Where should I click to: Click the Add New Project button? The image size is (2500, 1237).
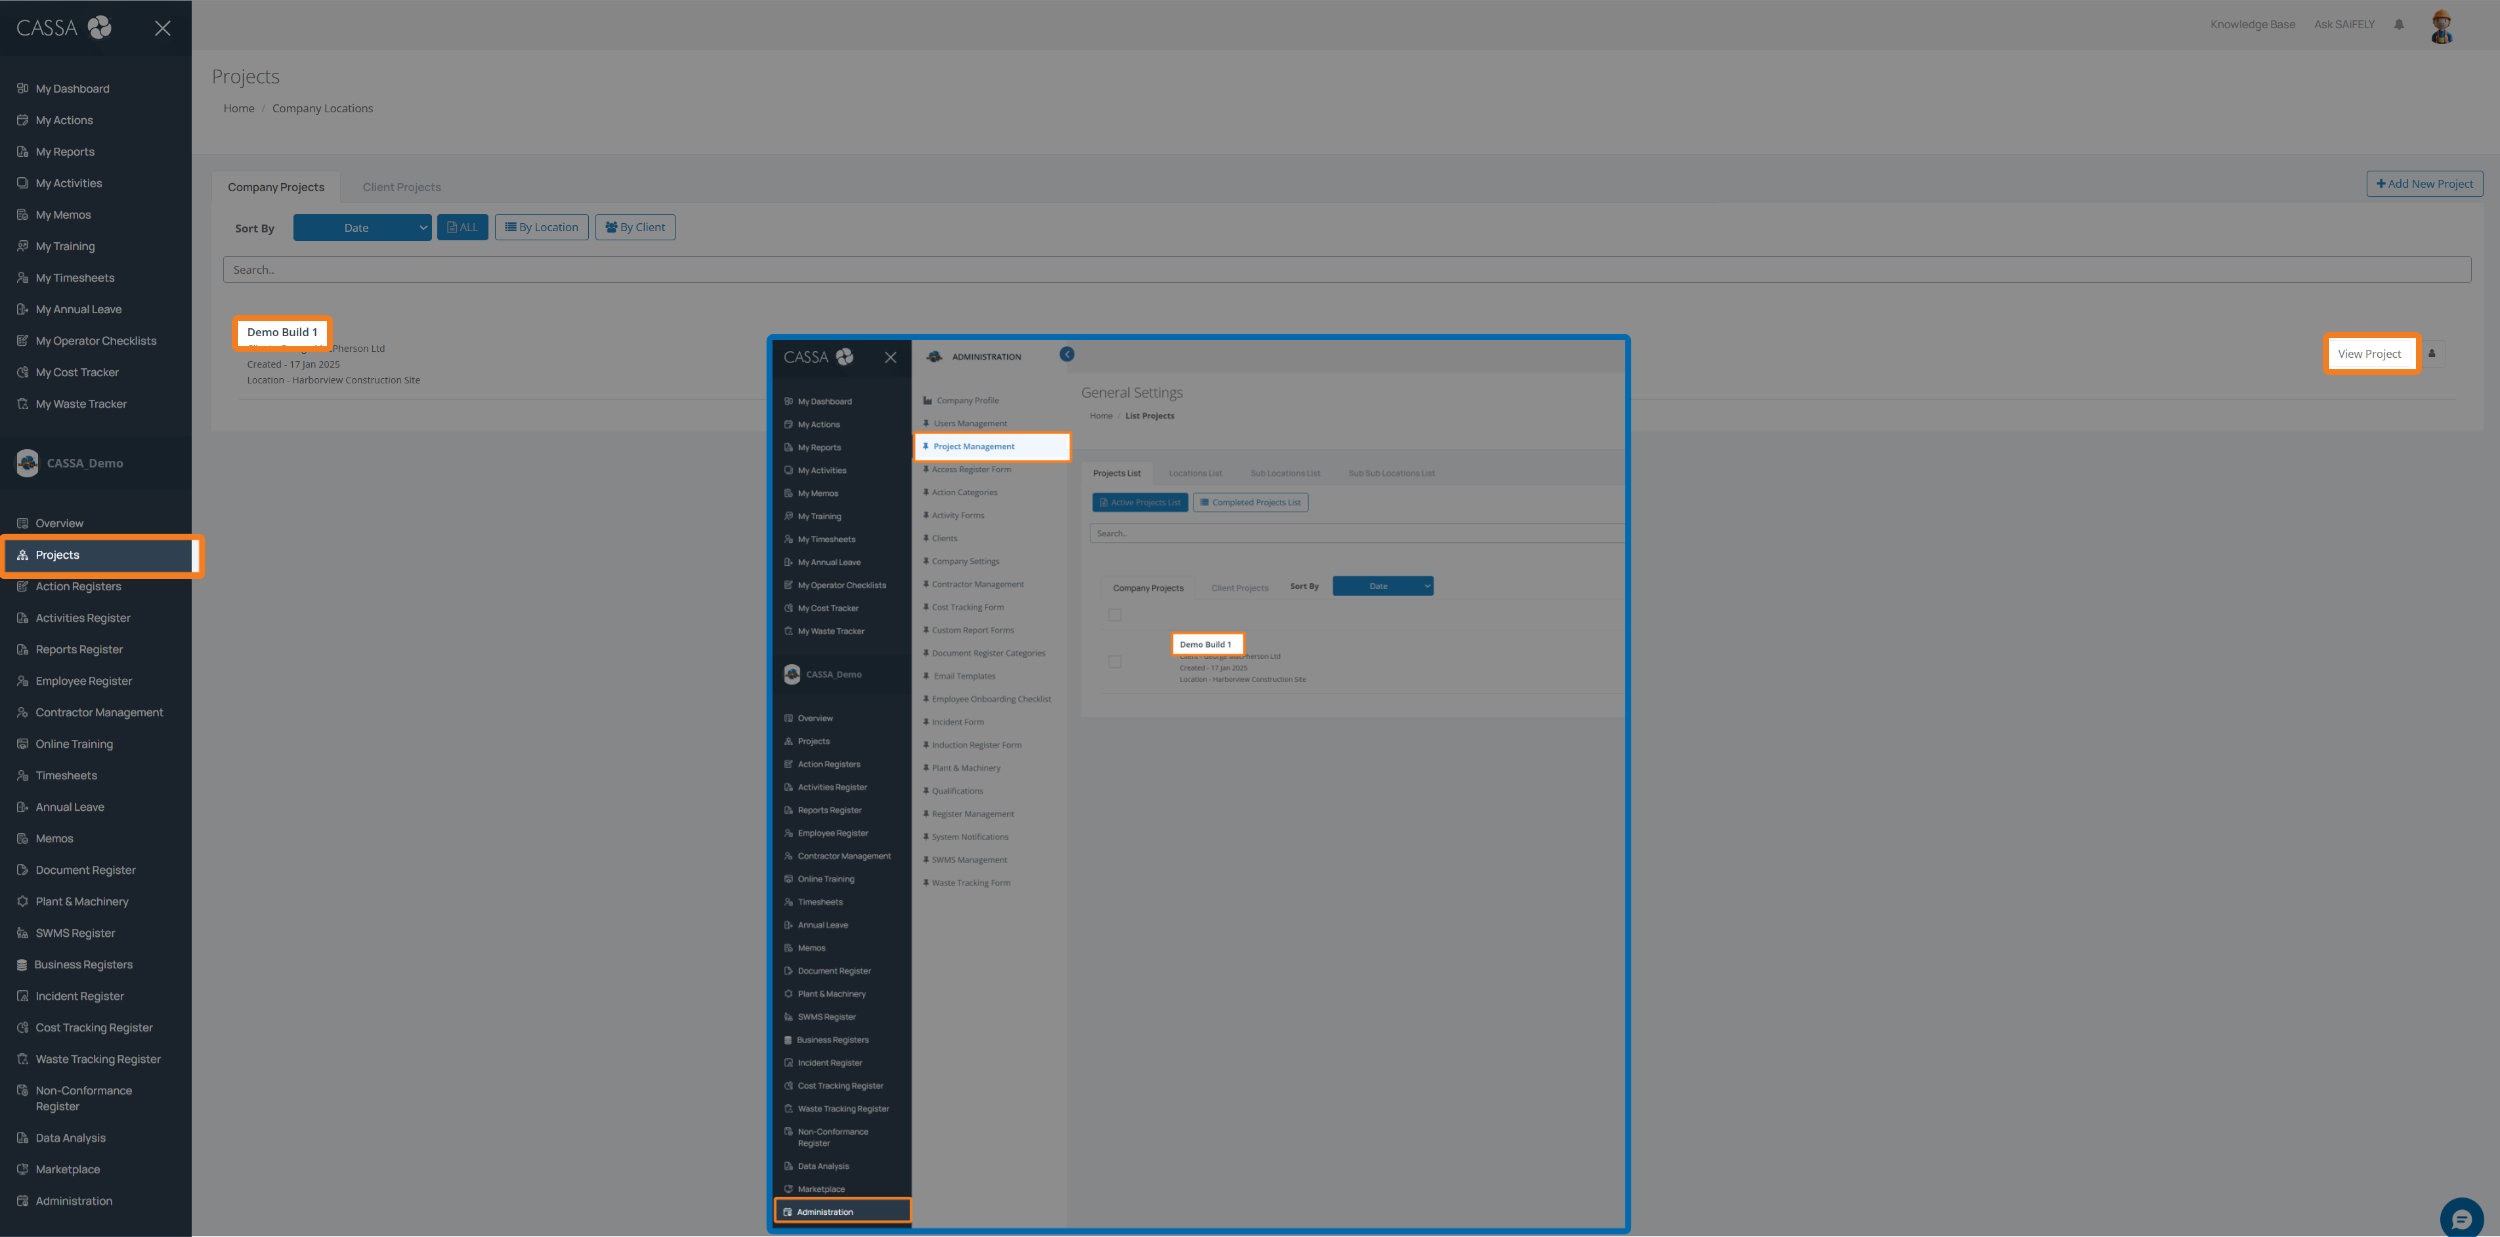pyautogui.click(x=2424, y=184)
